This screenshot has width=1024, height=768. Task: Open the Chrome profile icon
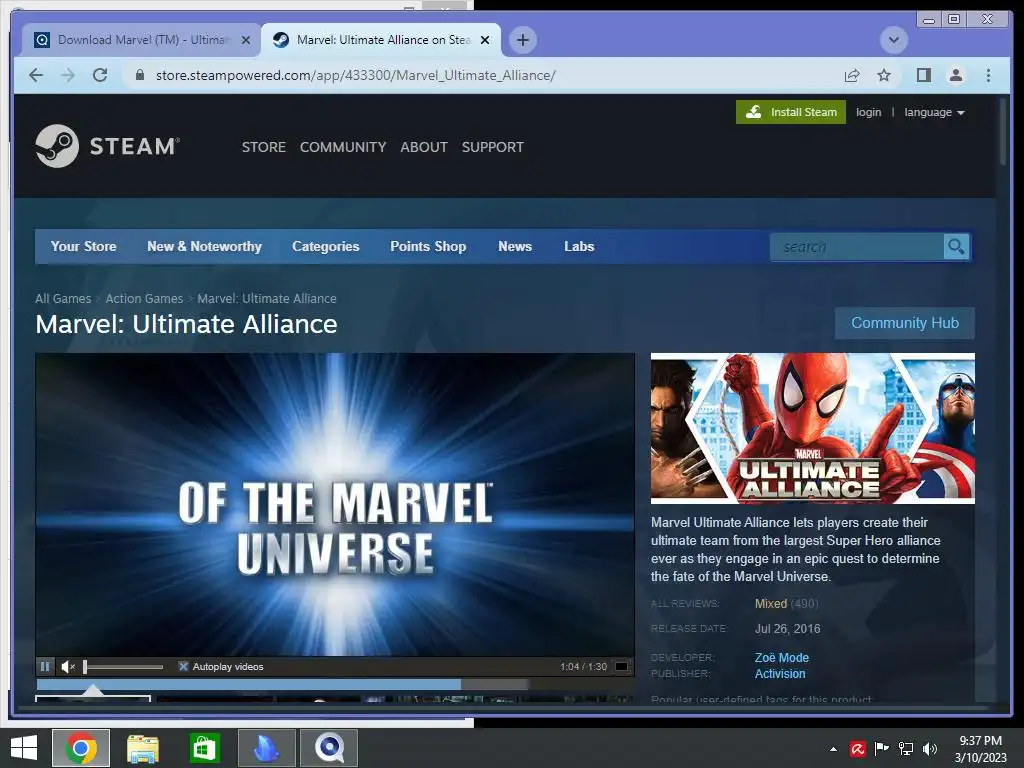[x=955, y=75]
